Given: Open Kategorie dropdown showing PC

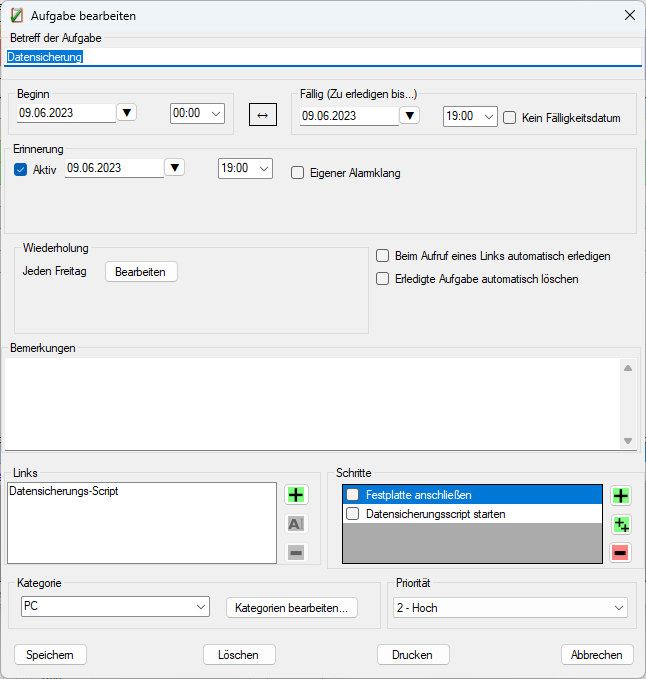Looking at the screenshot, I should 115,607.
